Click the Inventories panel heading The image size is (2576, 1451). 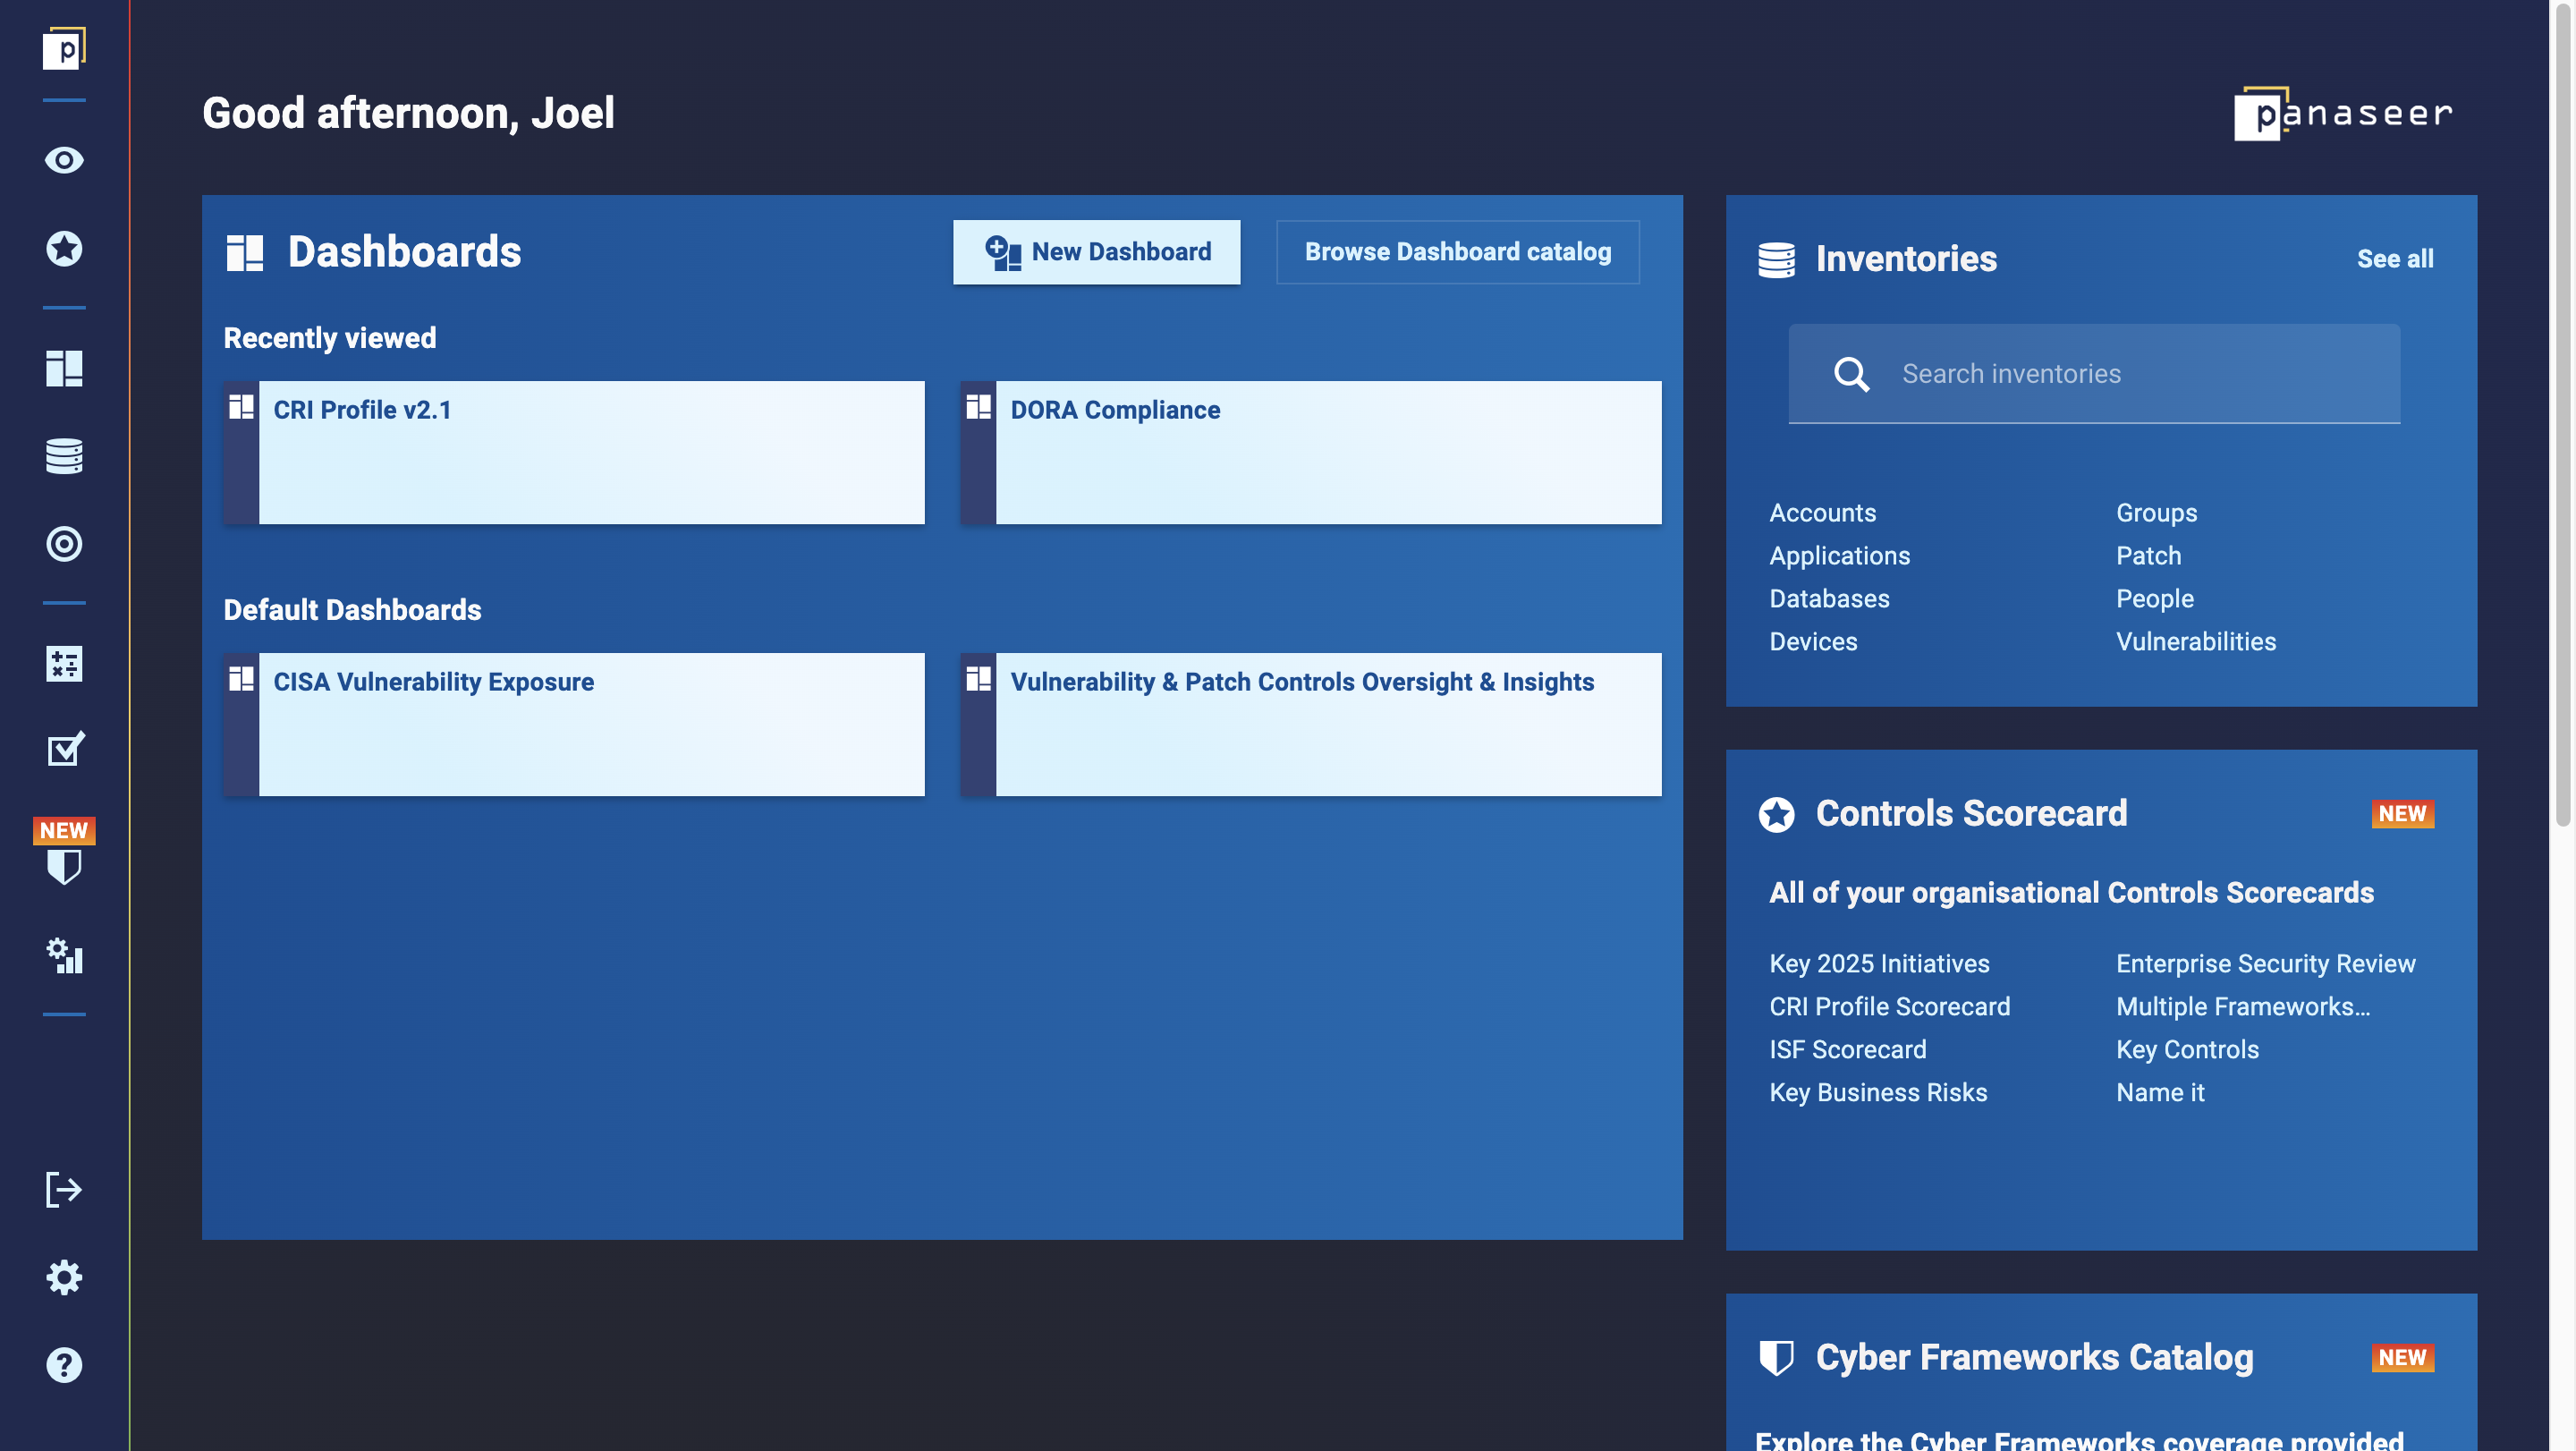pos(1906,259)
